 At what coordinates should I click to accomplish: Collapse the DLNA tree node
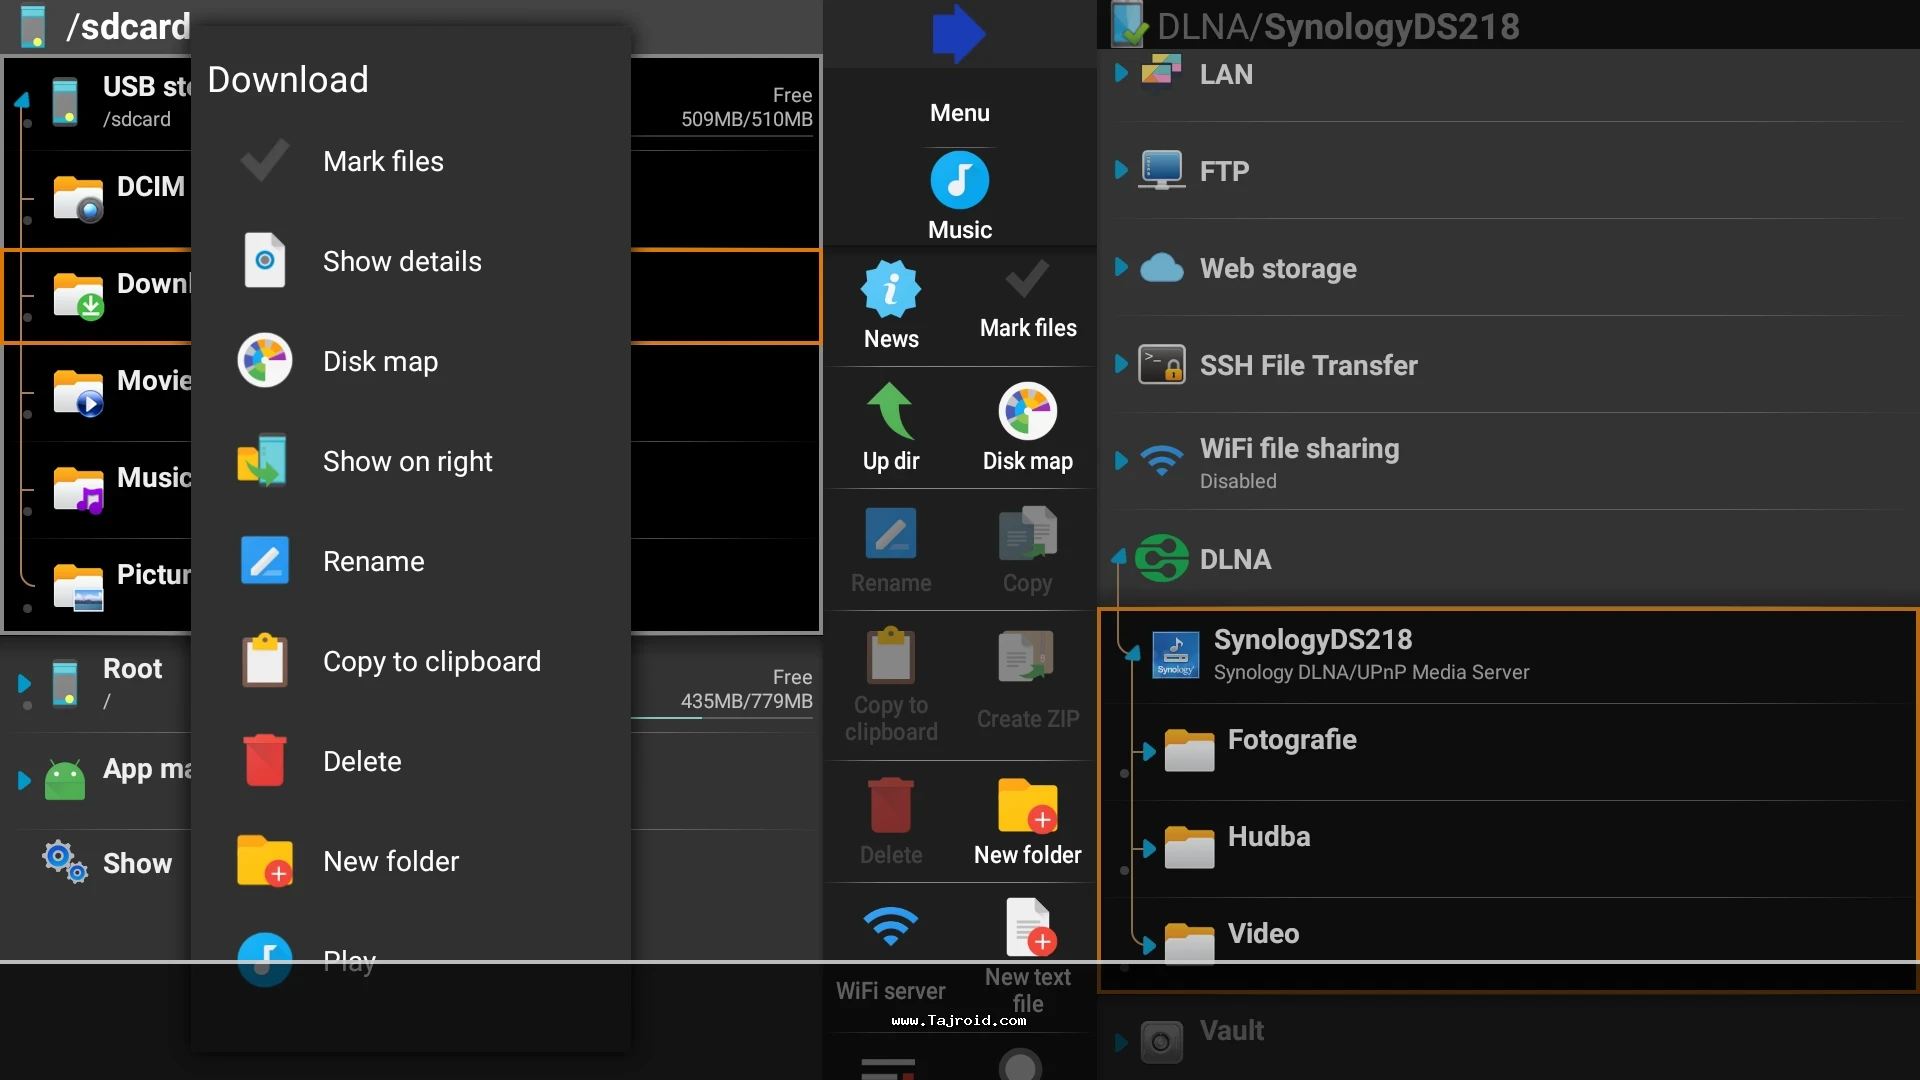[x=1119, y=557]
